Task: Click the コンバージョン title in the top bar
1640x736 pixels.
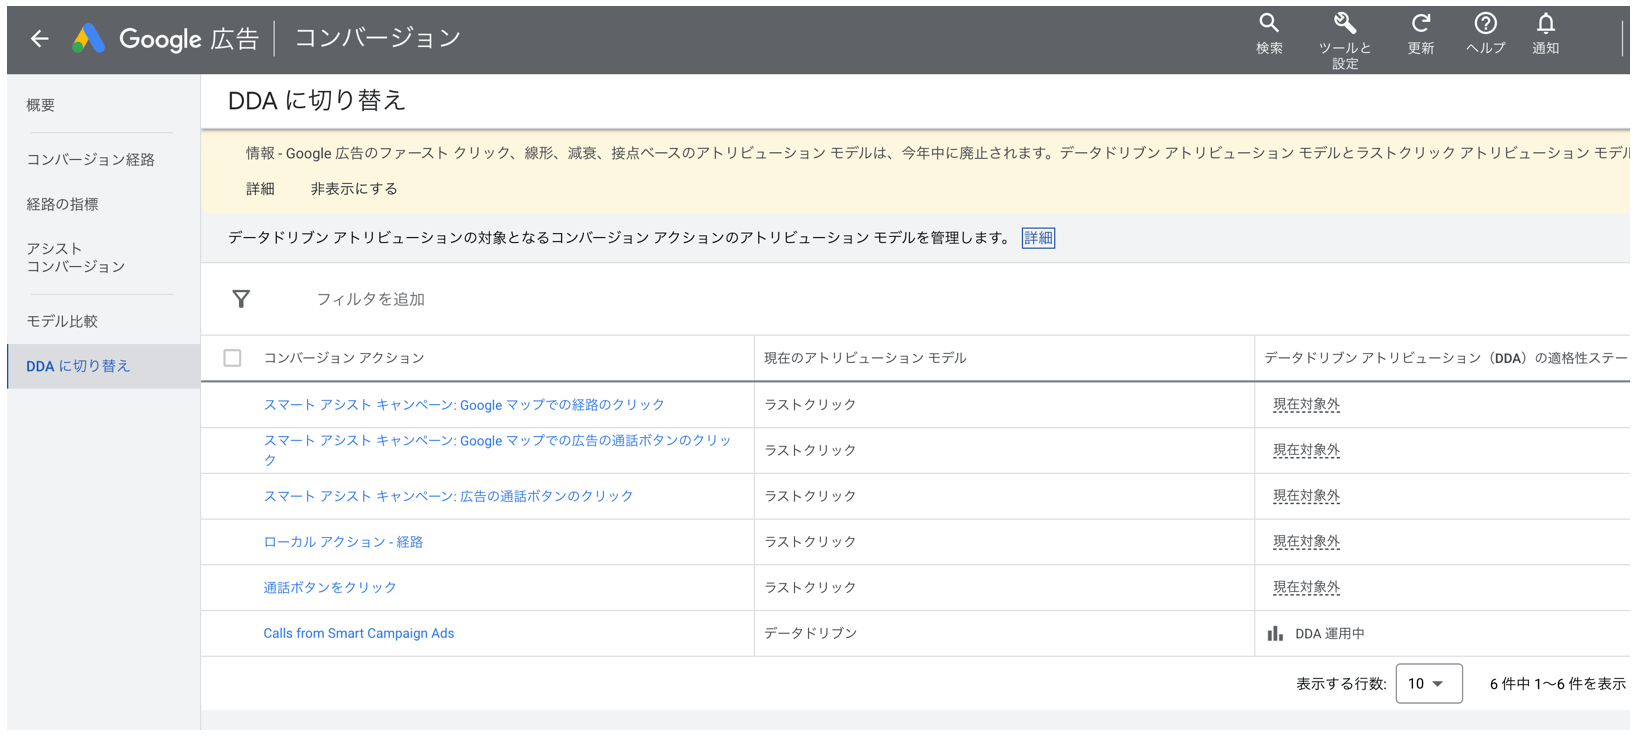Action: coord(377,38)
